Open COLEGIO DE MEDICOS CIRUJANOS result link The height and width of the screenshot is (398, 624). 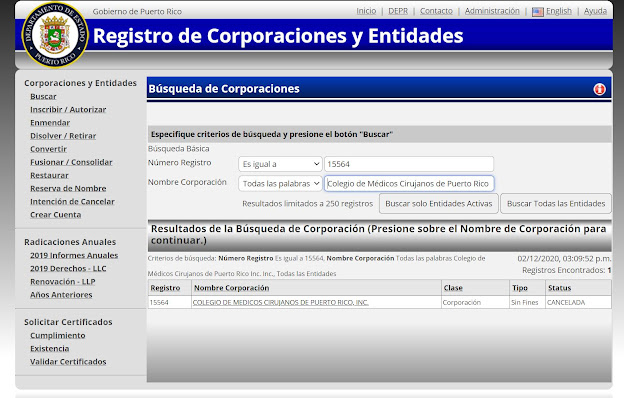tap(281, 302)
